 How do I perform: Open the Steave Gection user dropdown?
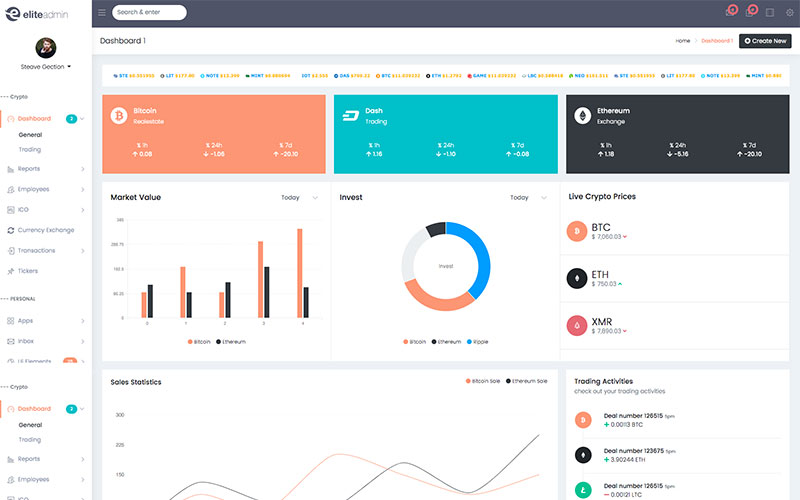[x=46, y=67]
